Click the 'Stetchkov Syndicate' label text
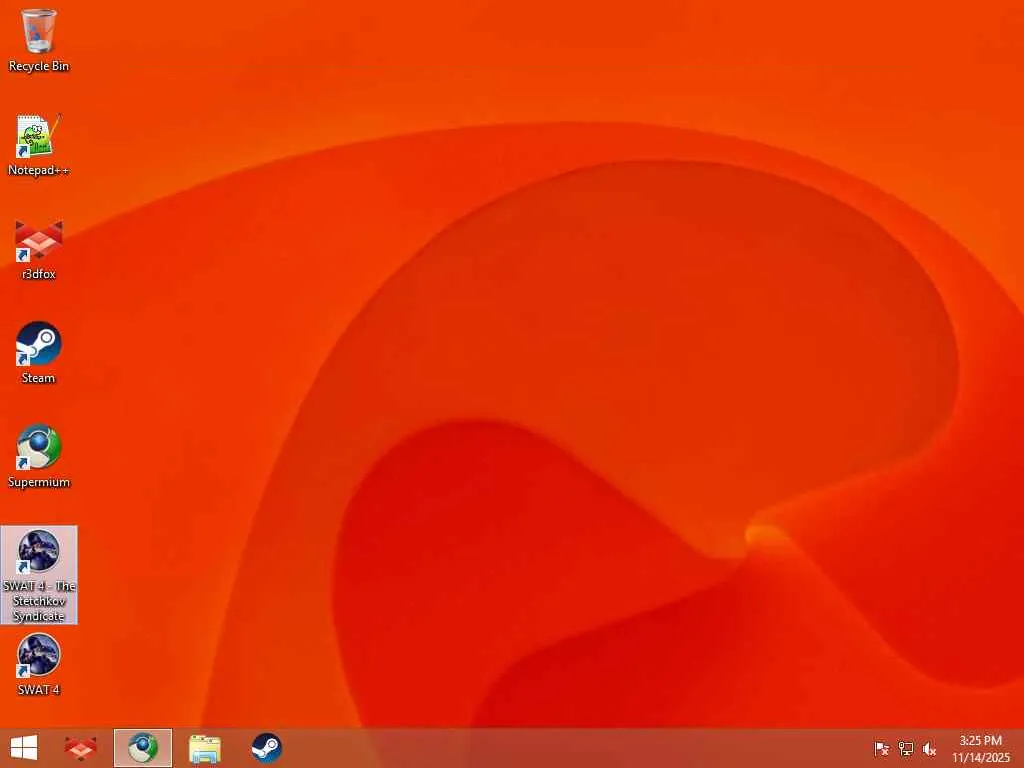 [x=39, y=608]
